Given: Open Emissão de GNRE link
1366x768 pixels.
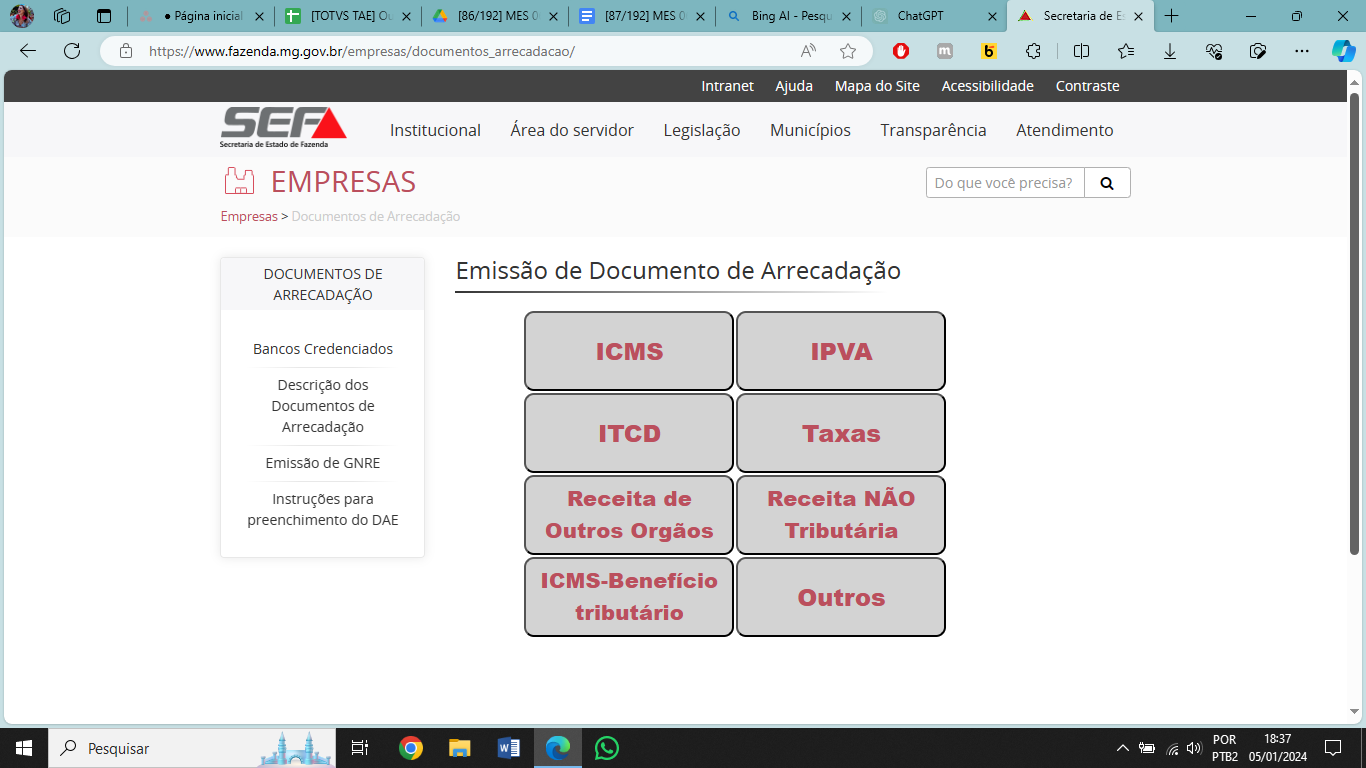Looking at the screenshot, I should coord(323,463).
